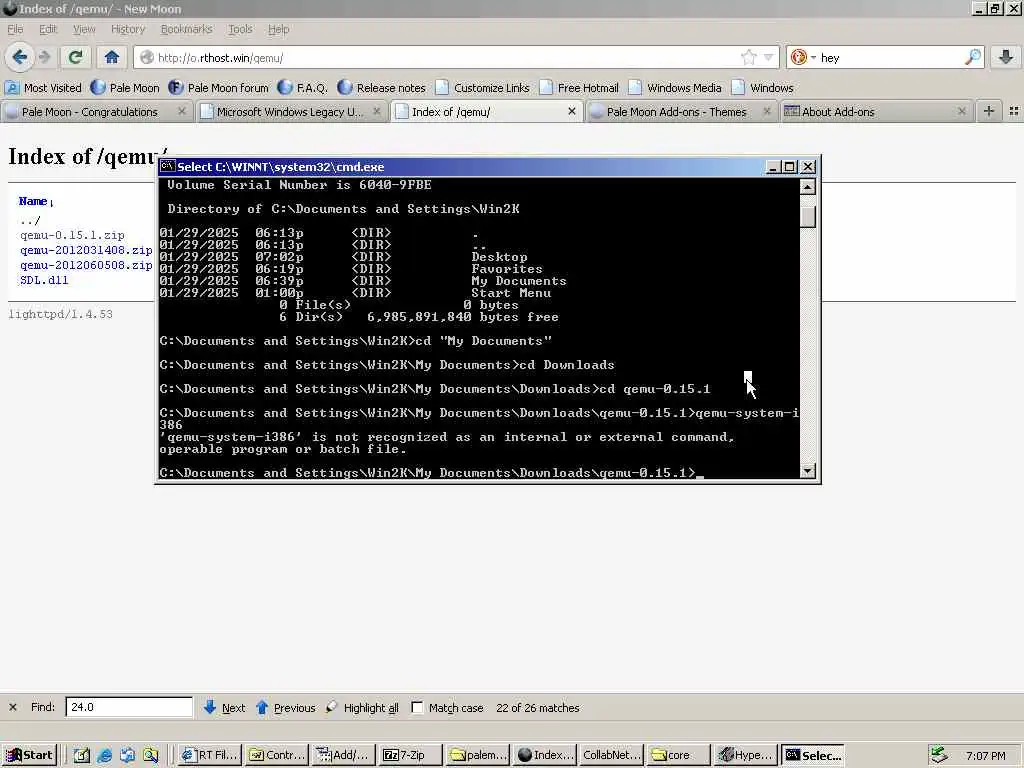Switch to HyperTerminal taskbar button
1024x768 pixels.
[x=745, y=755]
